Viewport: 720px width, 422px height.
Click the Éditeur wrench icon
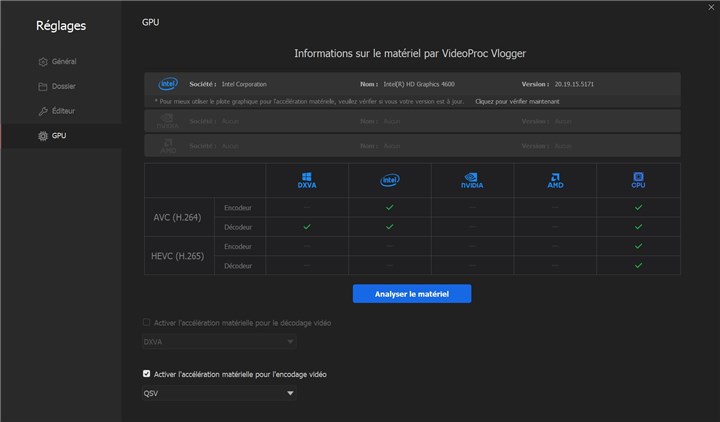tap(43, 111)
